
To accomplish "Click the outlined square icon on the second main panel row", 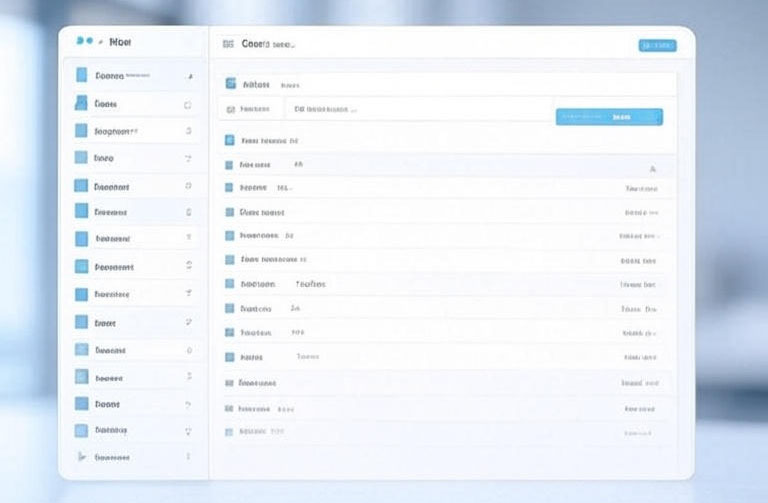I will [230, 109].
